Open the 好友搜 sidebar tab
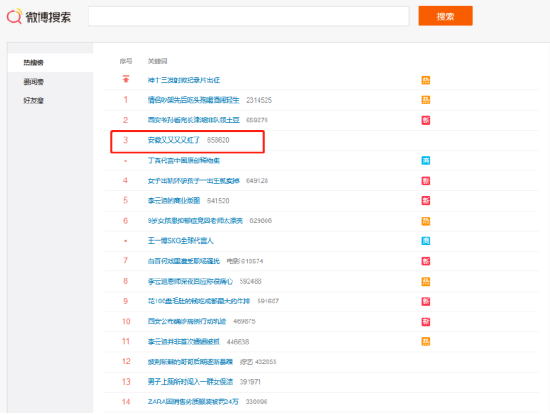Image resolution: width=550 pixels, height=415 pixels. (33, 101)
